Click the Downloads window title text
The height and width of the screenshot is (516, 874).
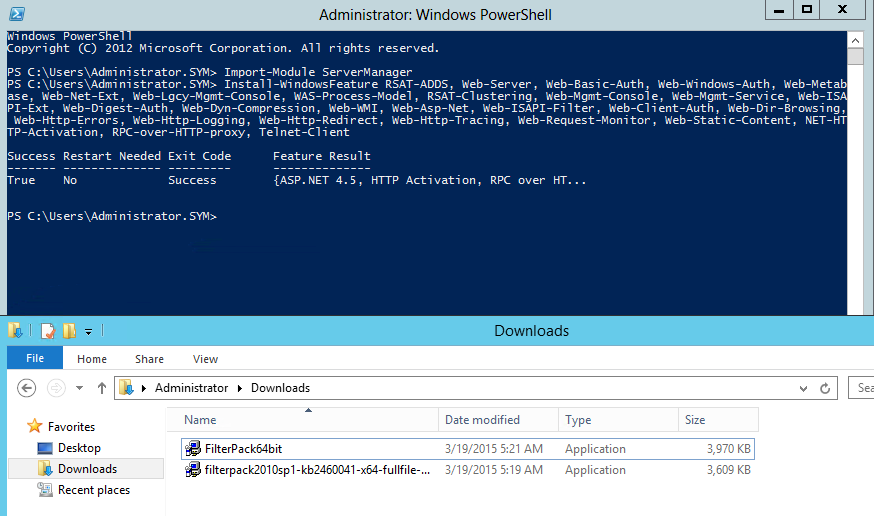pyautogui.click(x=531, y=331)
